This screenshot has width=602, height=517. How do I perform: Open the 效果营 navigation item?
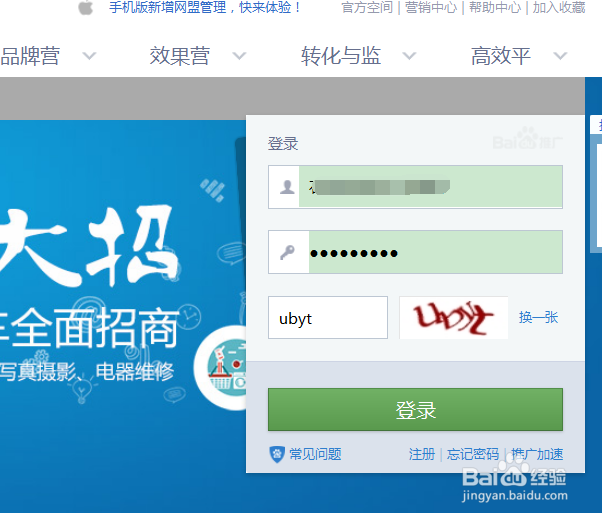click(180, 56)
